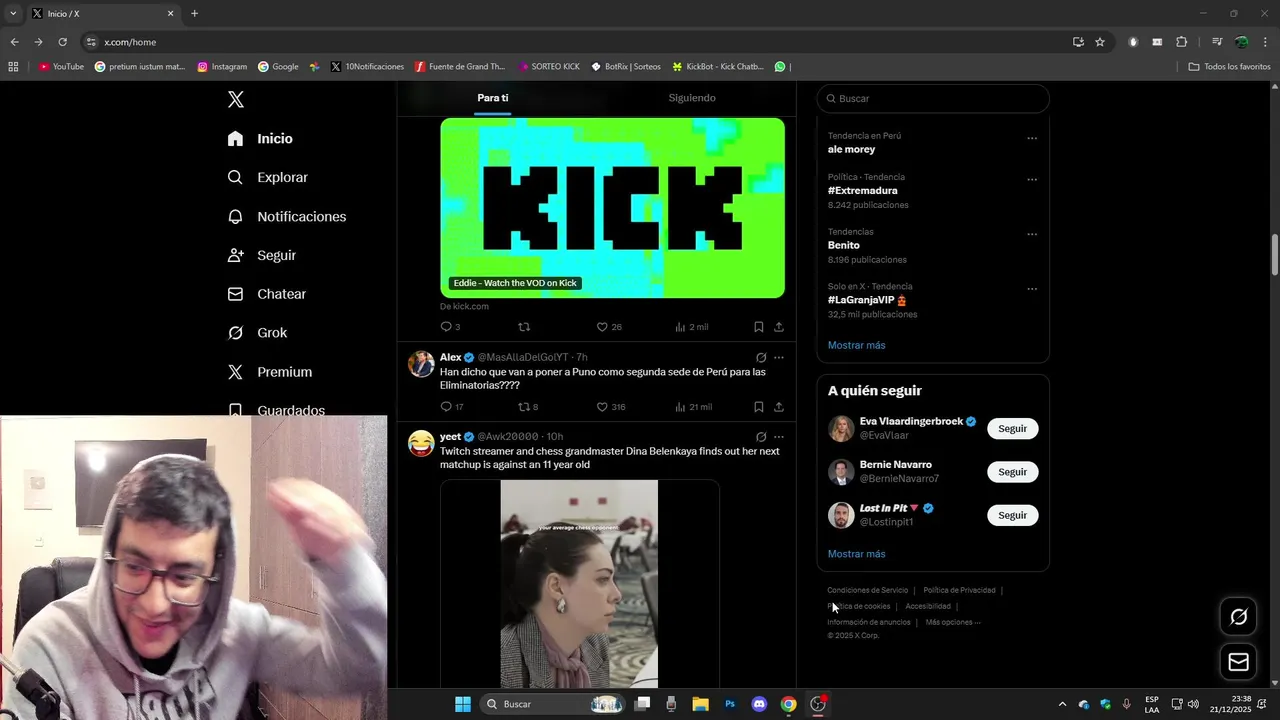Show more follow suggestions Mostrar más
The width and height of the screenshot is (1280, 720).
[856, 554]
